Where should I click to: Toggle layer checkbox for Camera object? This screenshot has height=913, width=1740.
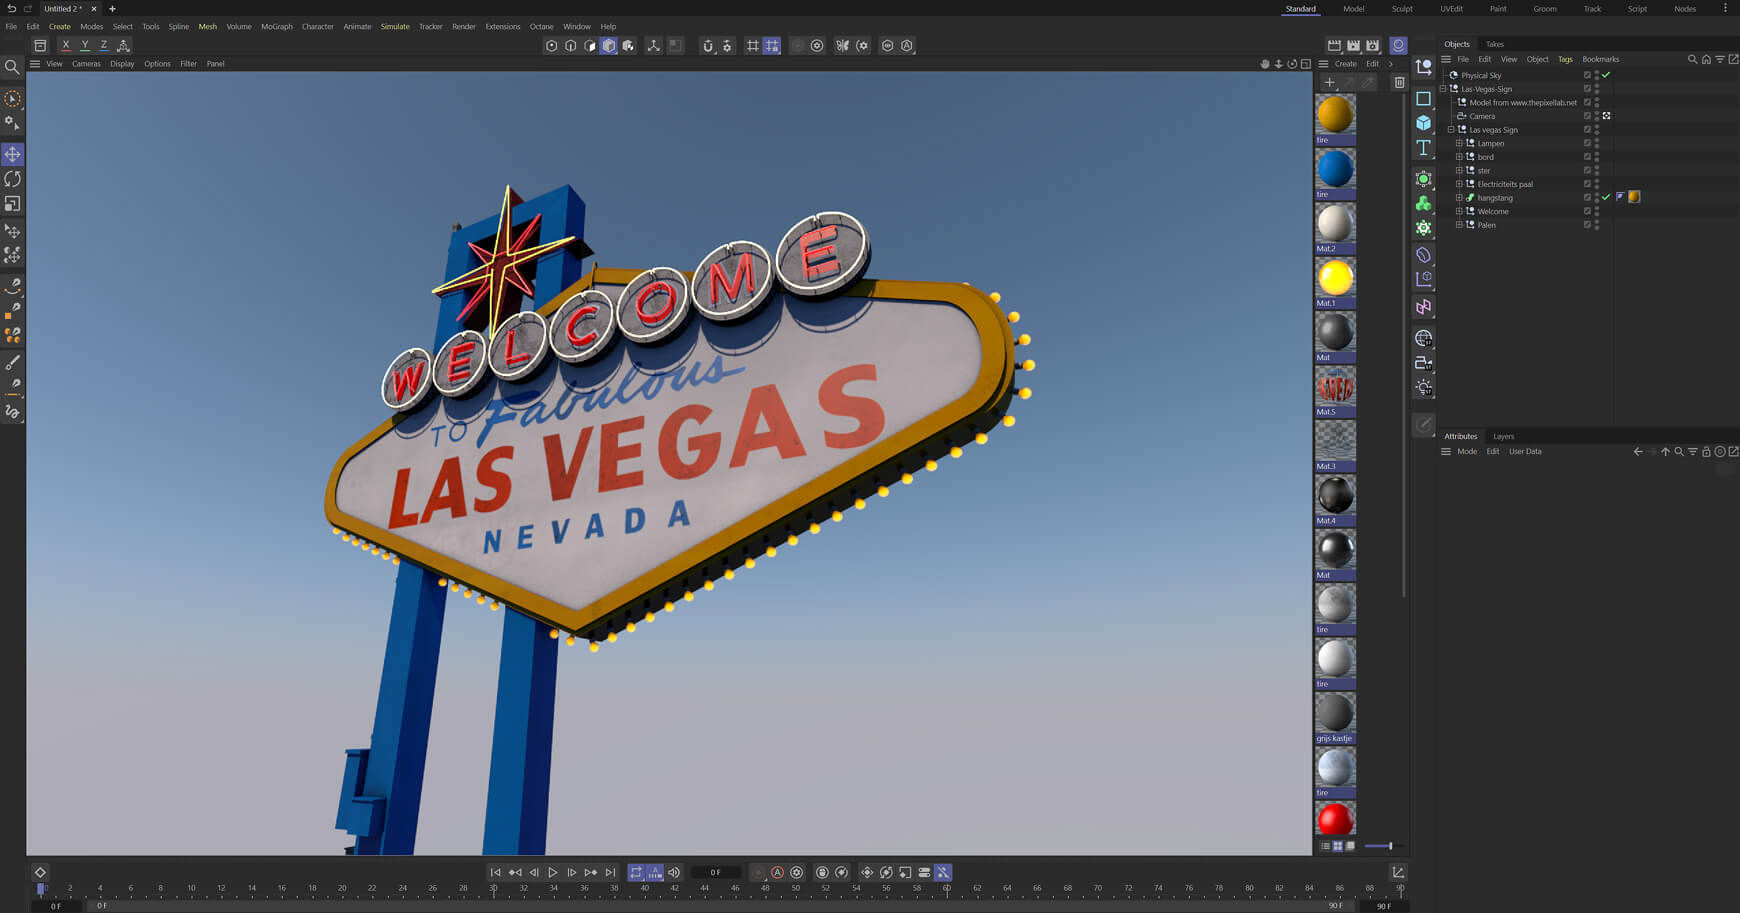point(1587,116)
